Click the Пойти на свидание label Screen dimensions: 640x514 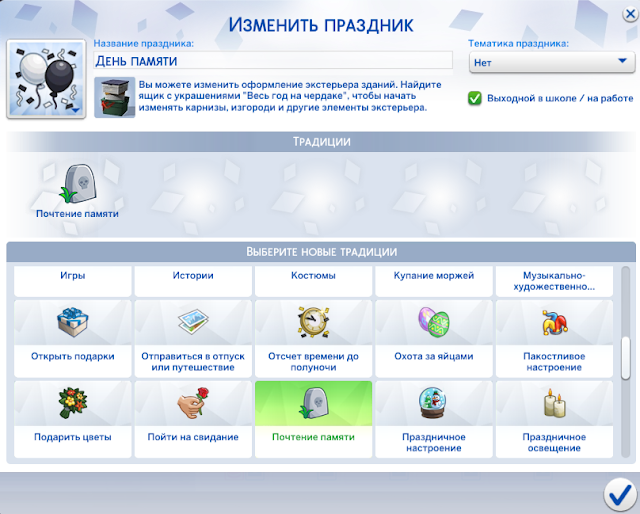193,437
